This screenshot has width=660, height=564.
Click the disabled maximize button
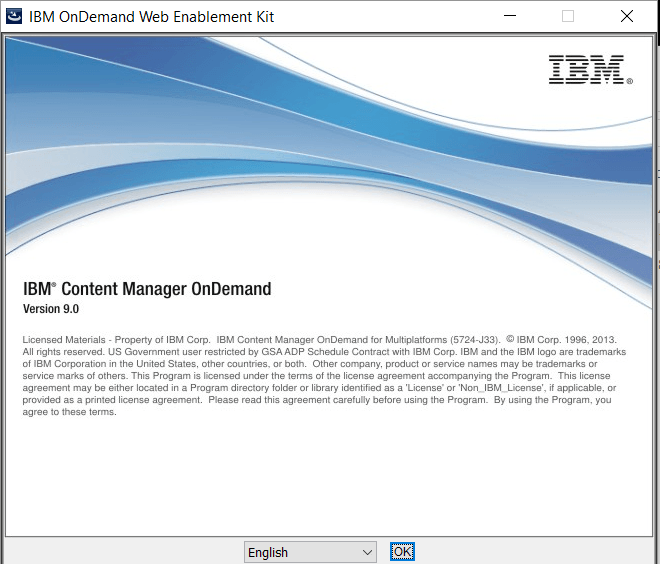tap(568, 16)
